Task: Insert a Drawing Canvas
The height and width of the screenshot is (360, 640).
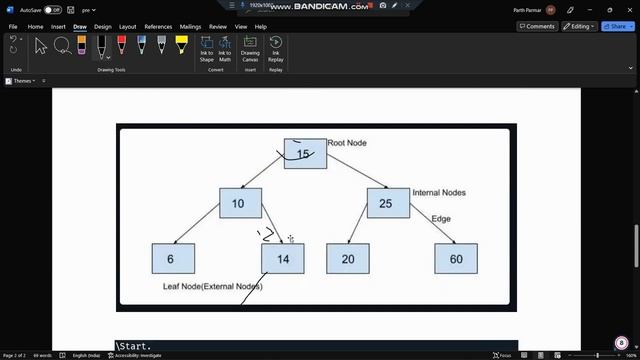Action: (250, 49)
